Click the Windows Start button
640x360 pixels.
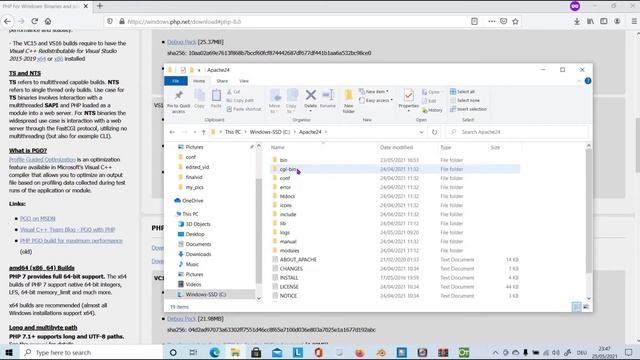pos(9,352)
